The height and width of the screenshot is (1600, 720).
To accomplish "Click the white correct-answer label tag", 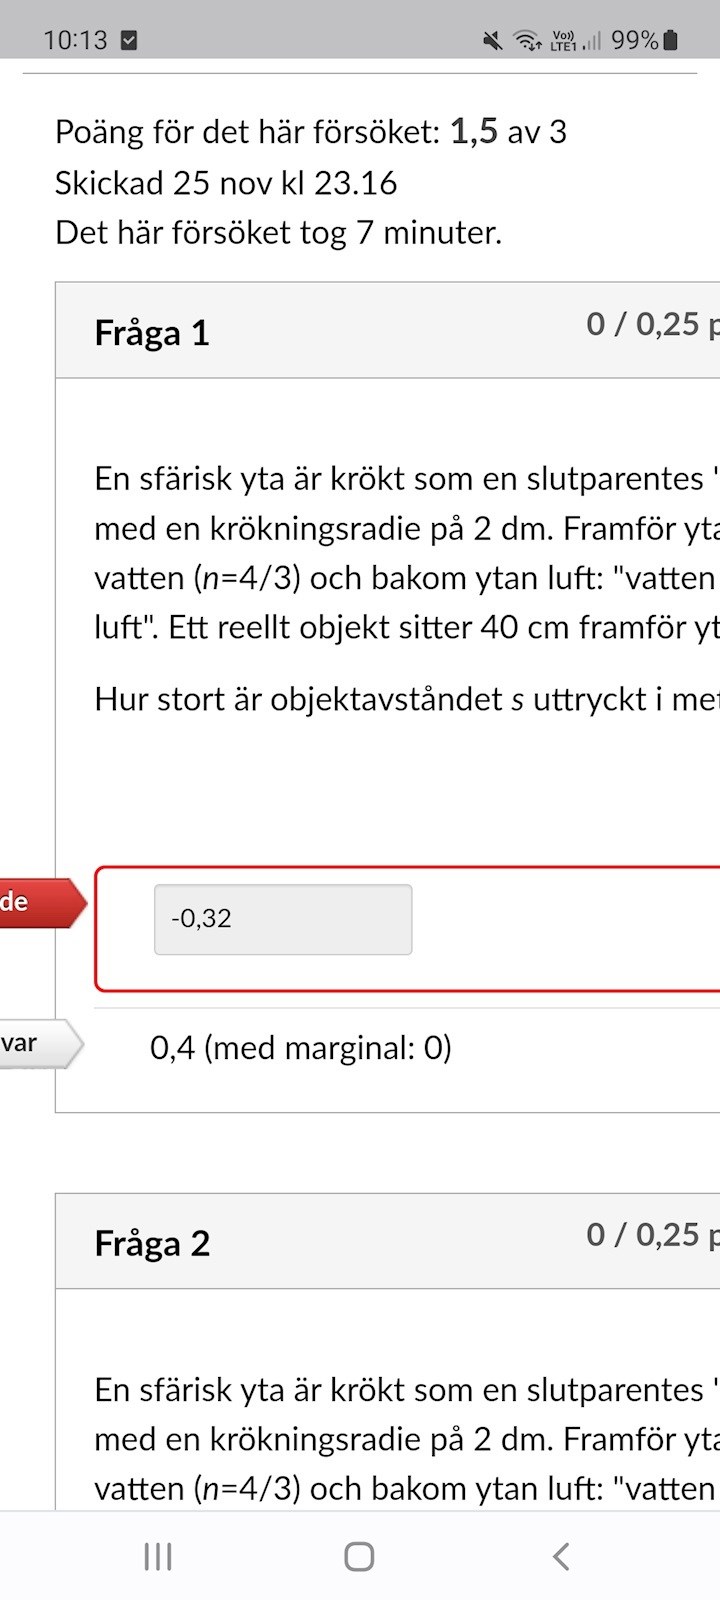I will click(36, 1044).
